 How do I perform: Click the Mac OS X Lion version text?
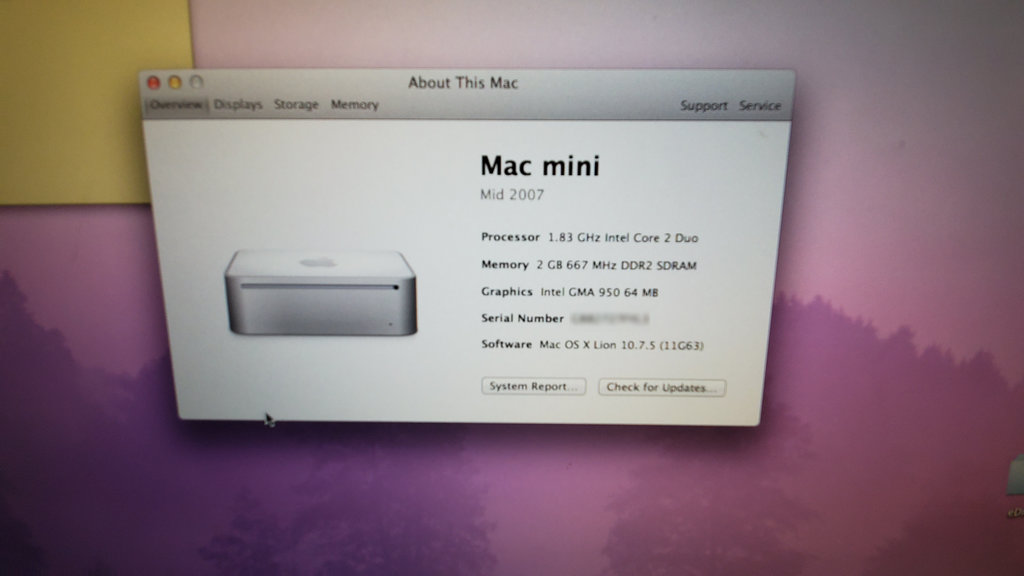(x=625, y=346)
